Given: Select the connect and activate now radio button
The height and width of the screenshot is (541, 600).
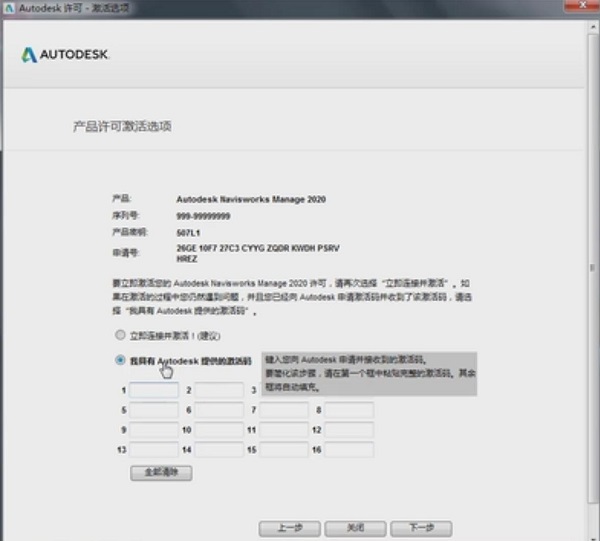Looking at the screenshot, I should (x=120, y=335).
